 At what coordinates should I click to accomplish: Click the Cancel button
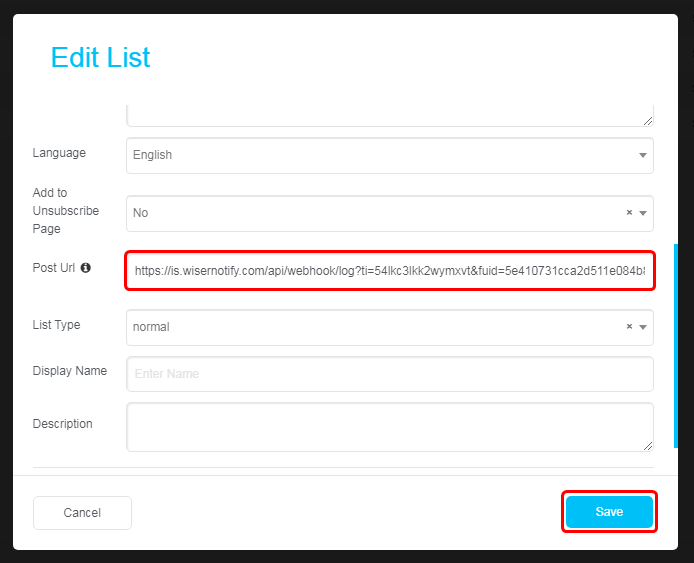pos(82,513)
